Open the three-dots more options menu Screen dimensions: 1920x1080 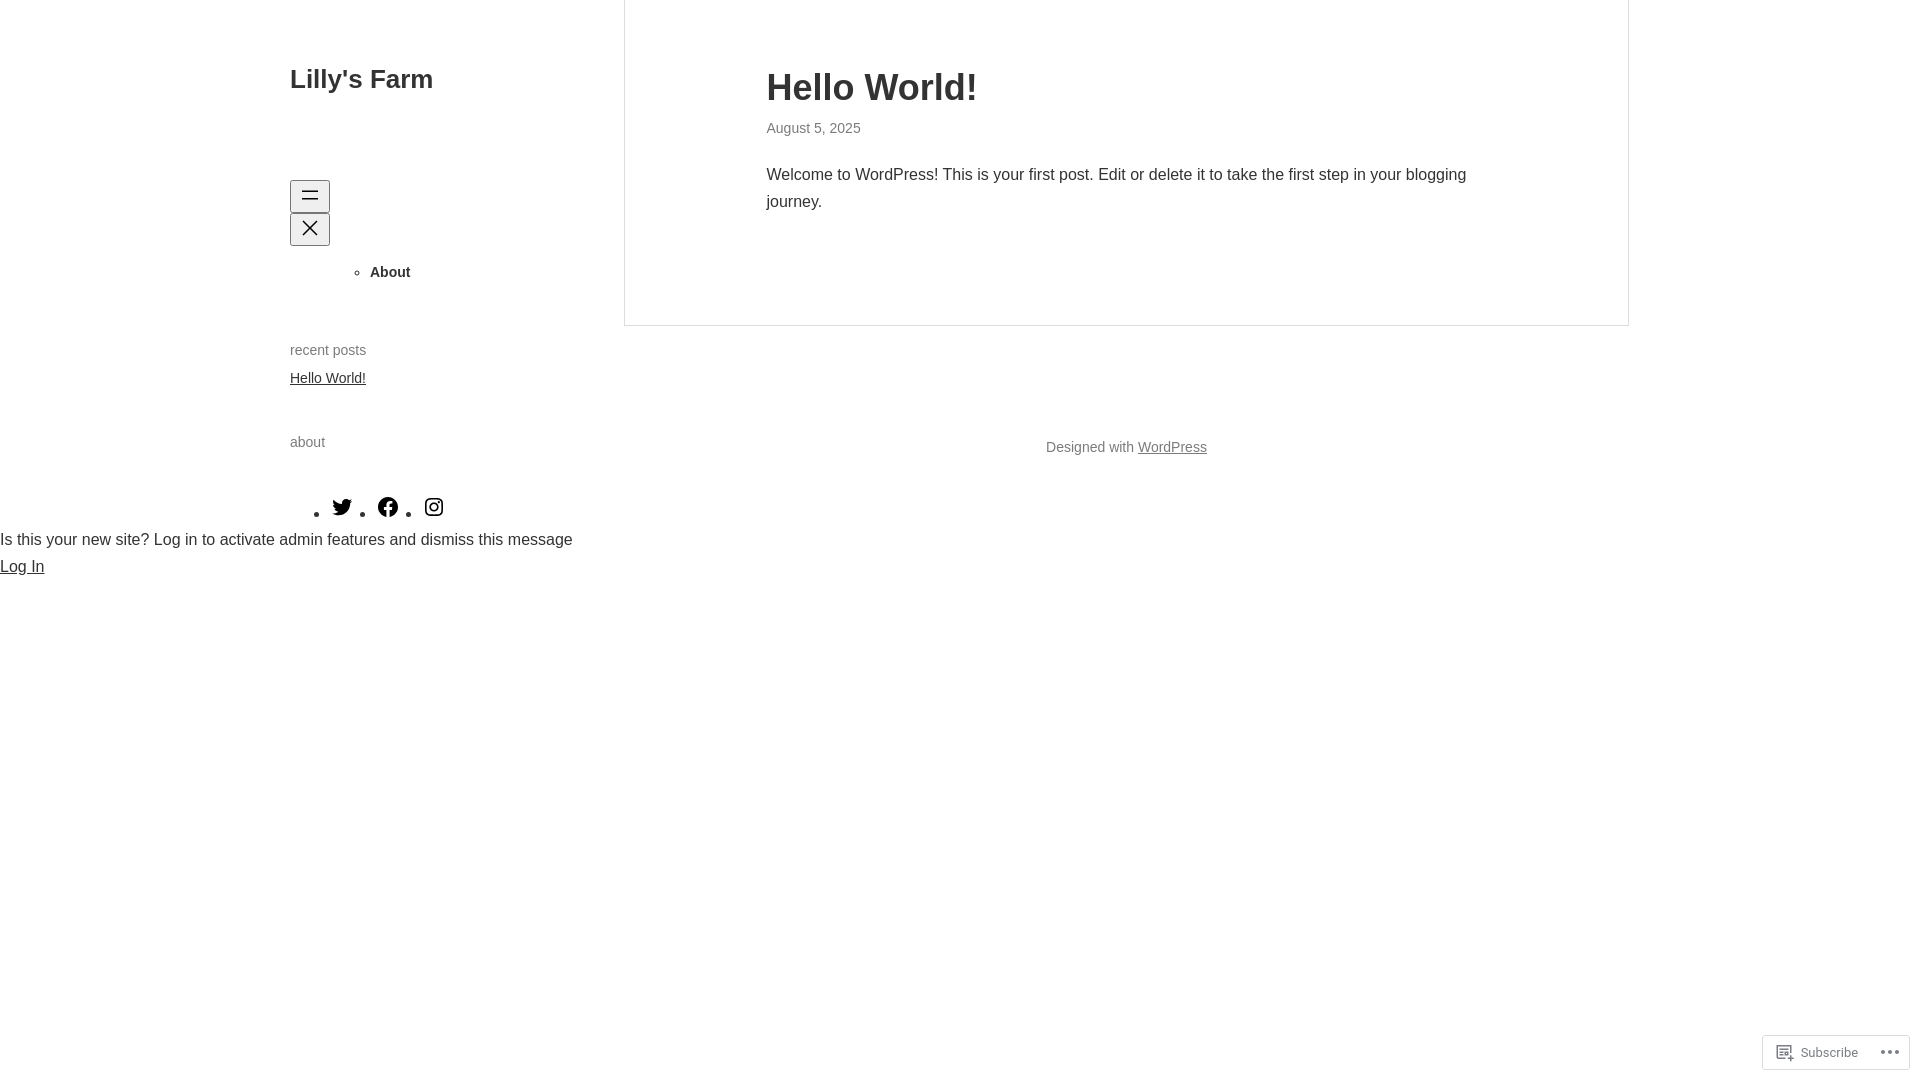(x=1890, y=1052)
